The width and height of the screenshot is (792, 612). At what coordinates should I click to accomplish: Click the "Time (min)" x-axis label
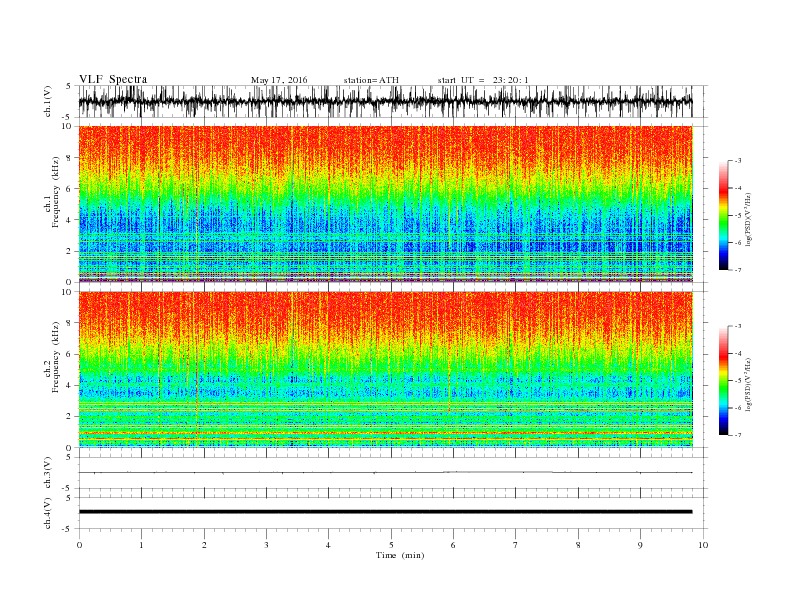400,555
